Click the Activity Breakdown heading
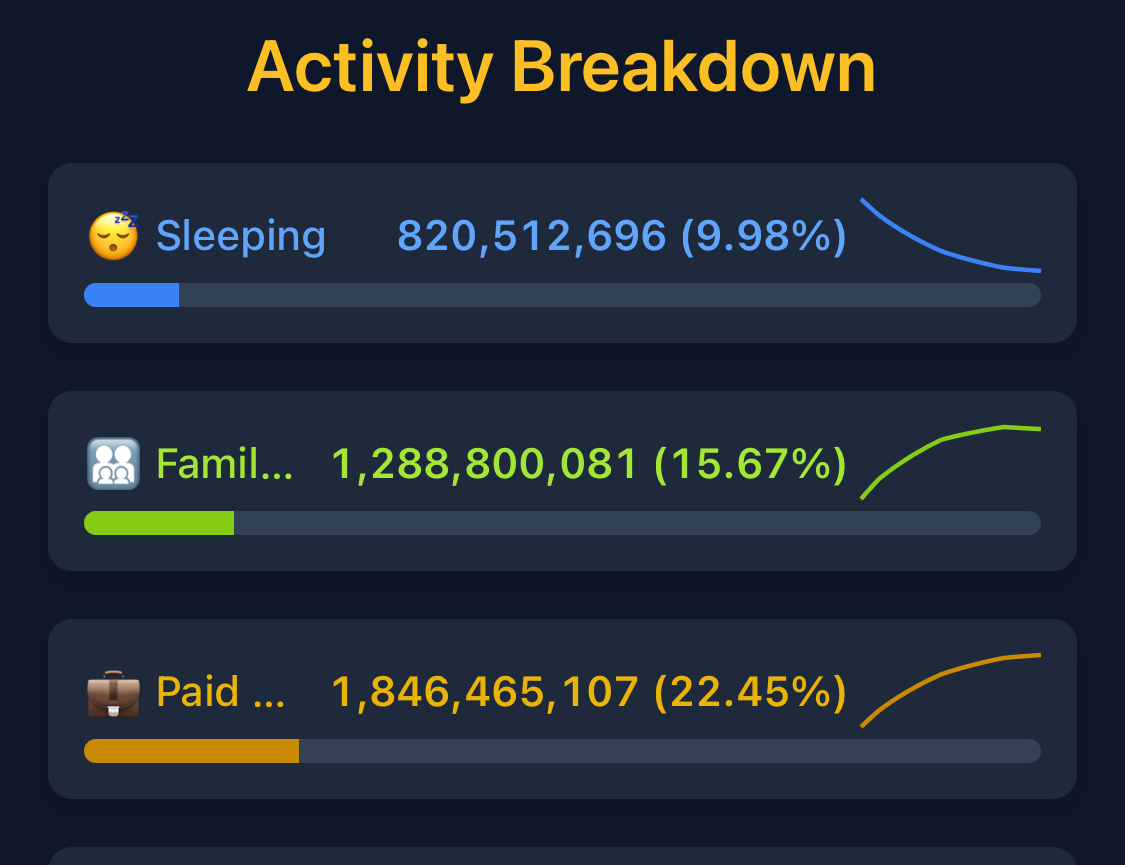Image resolution: width=1125 pixels, height=865 pixels. tap(562, 67)
